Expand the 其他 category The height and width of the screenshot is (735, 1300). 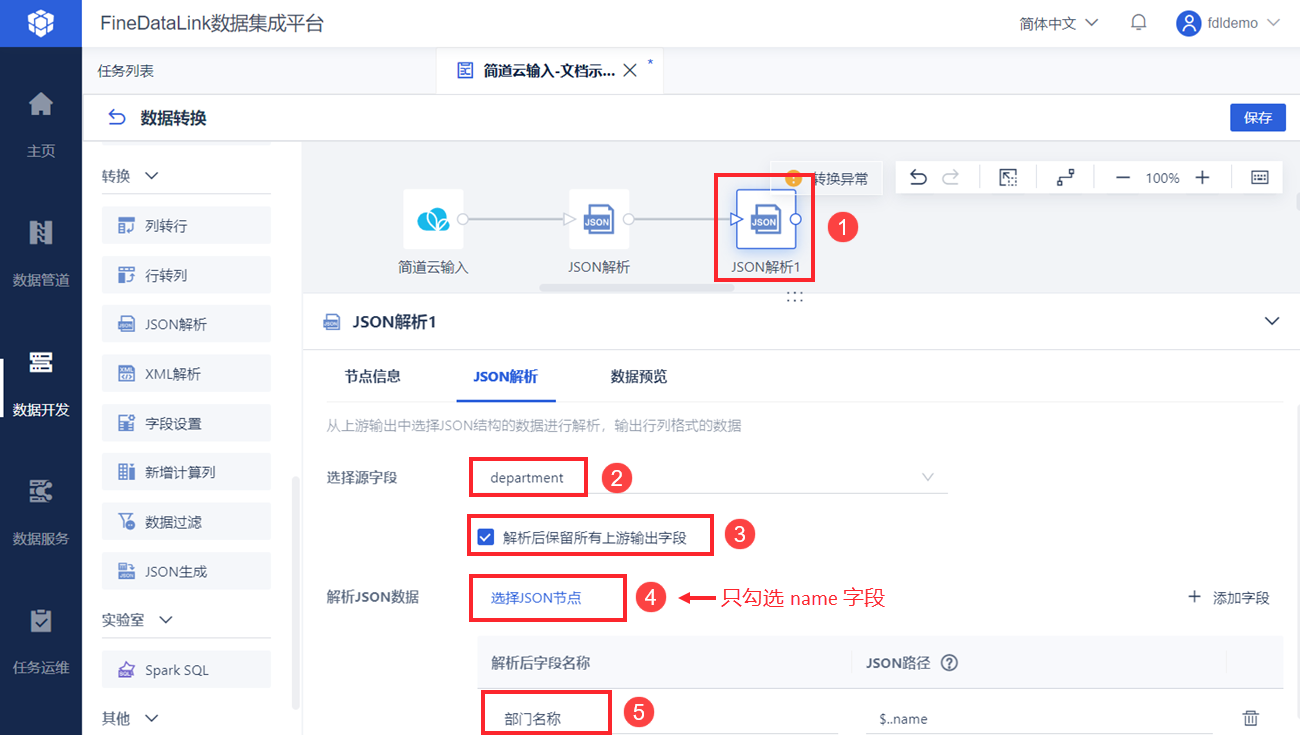pos(152,718)
